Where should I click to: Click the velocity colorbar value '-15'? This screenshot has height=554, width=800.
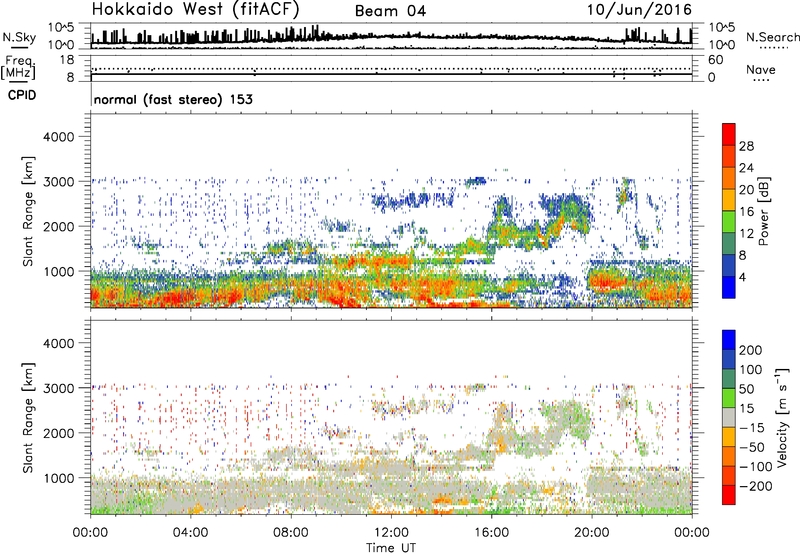pyautogui.click(x=752, y=428)
